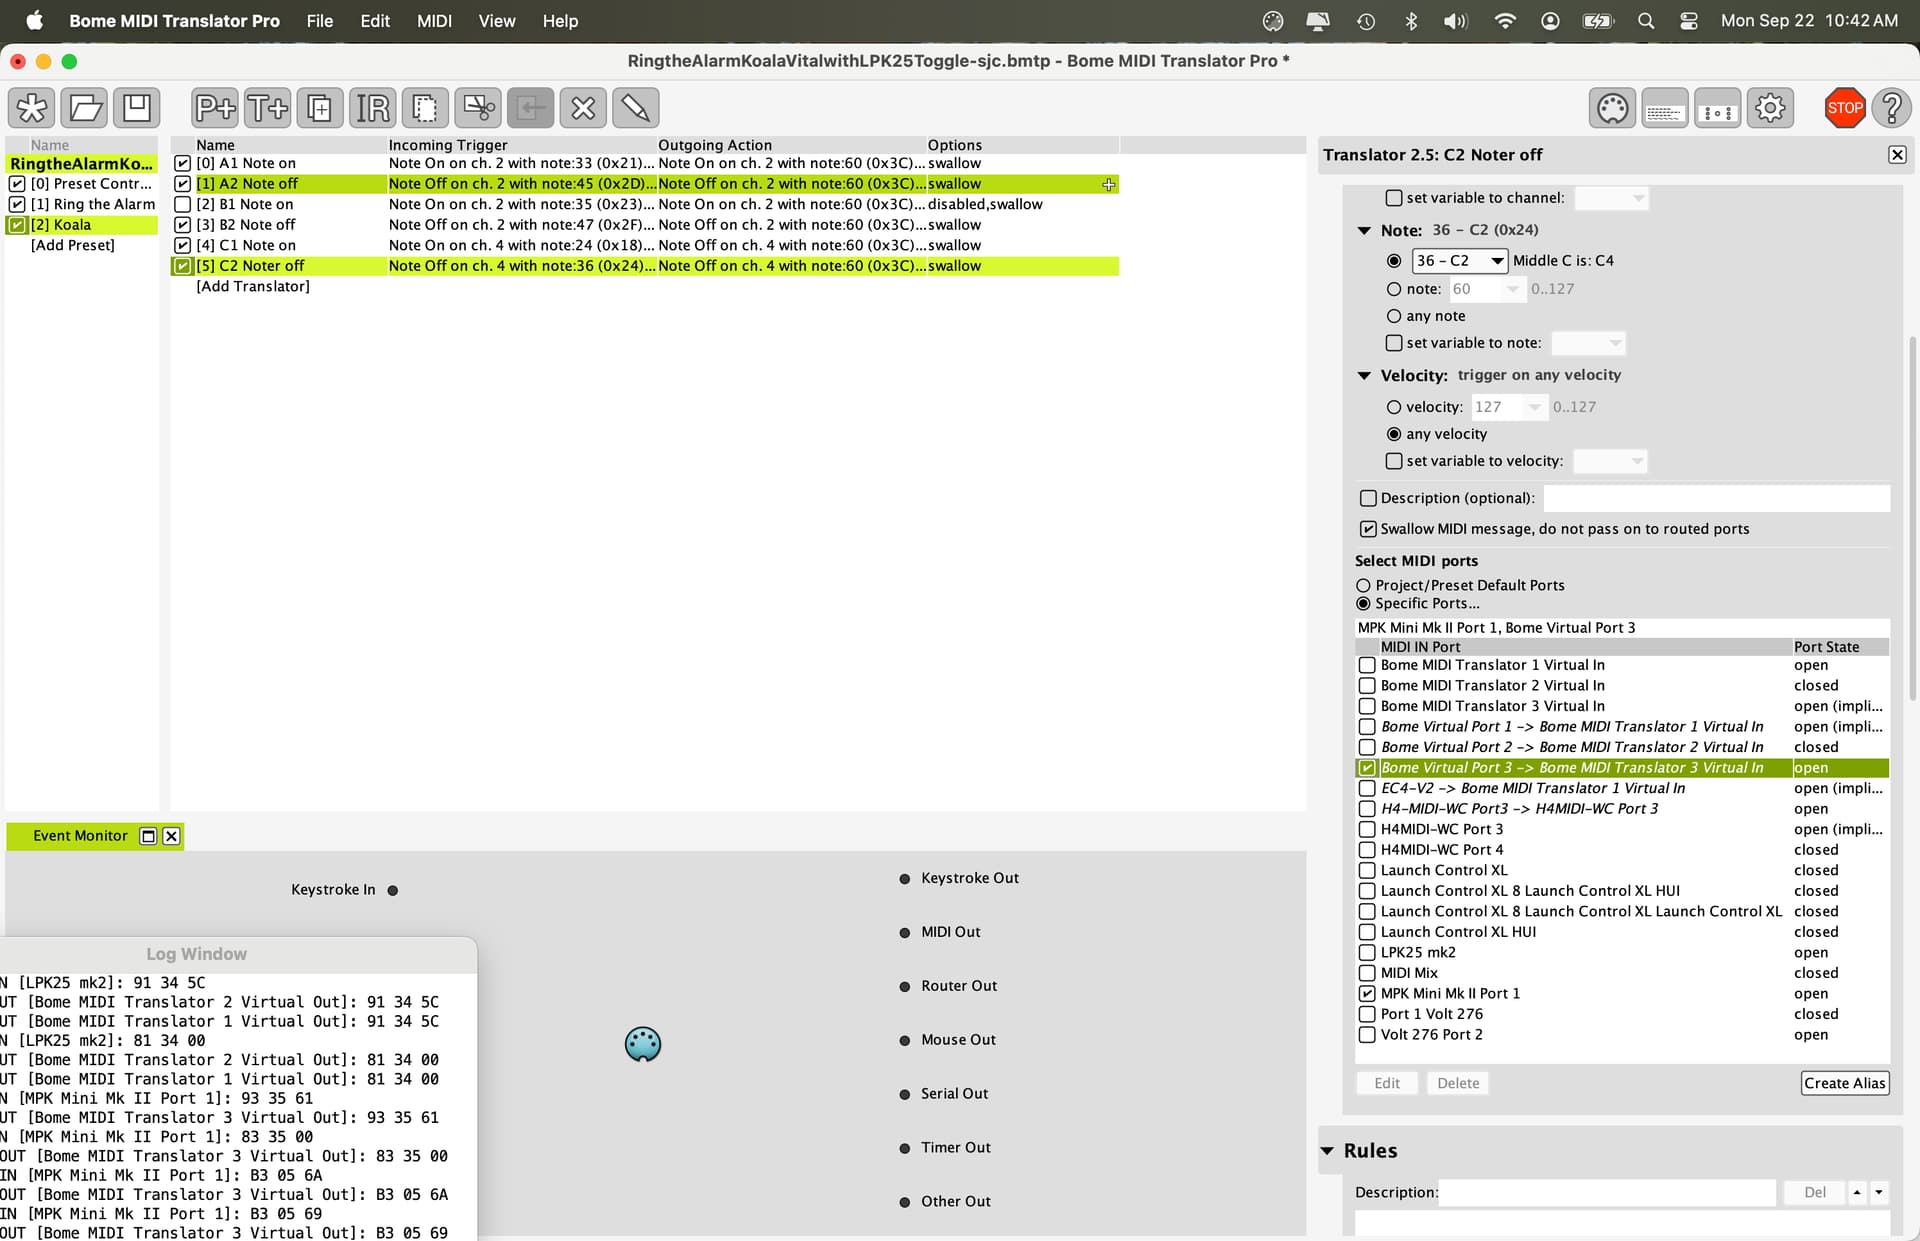Collapse the Note section triangle
The image size is (1920, 1241).
click(x=1364, y=230)
